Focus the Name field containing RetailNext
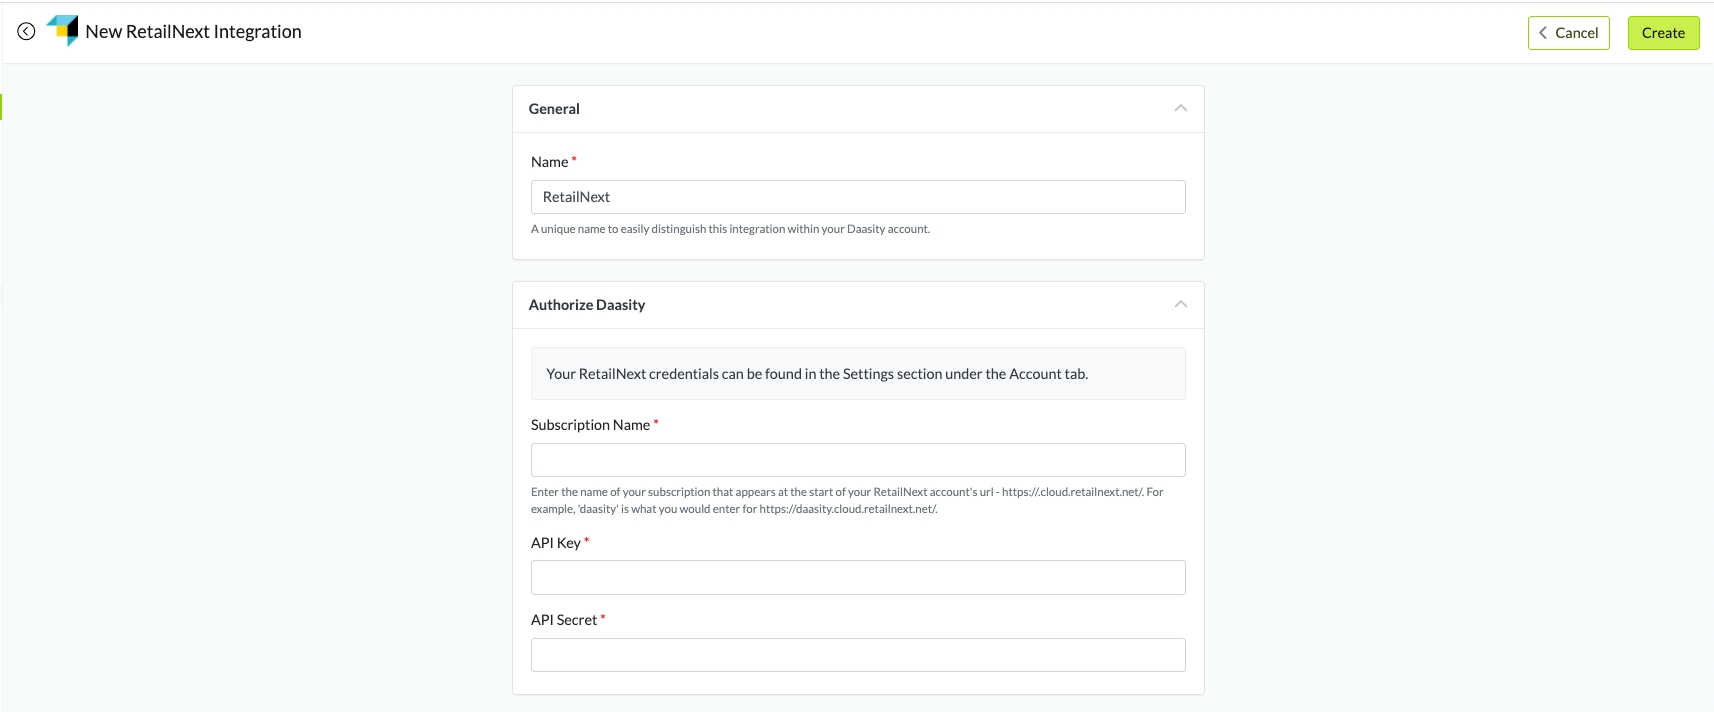1714x712 pixels. coord(857,197)
